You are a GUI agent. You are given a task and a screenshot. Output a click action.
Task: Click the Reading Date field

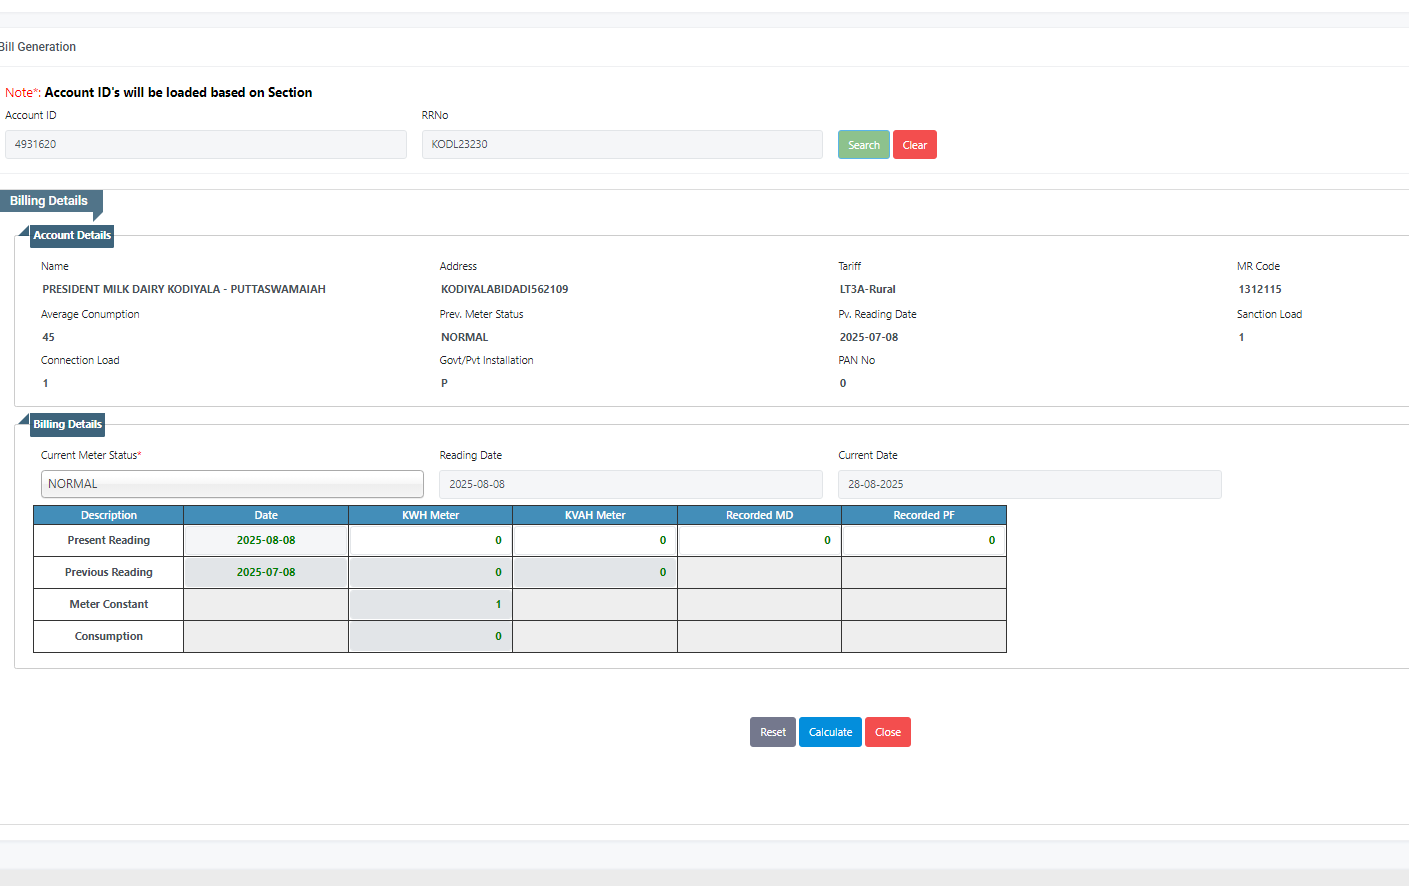pos(630,484)
